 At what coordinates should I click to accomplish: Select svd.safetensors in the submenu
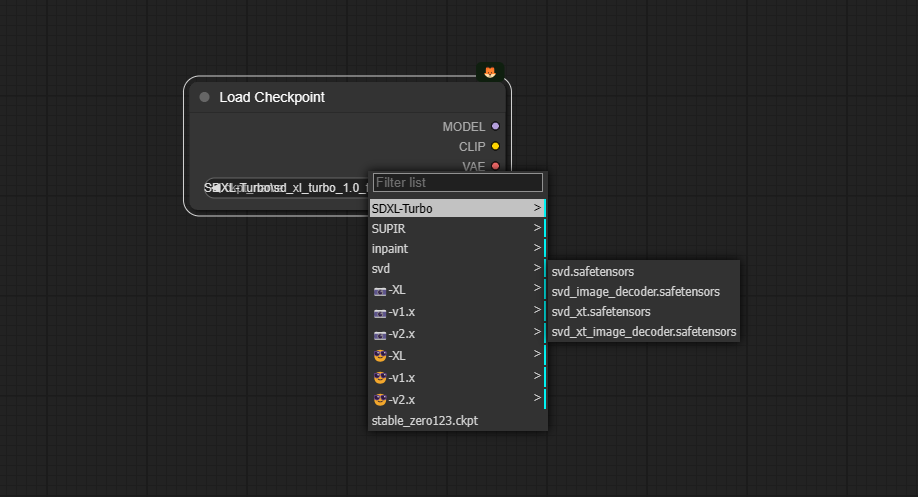pos(643,272)
